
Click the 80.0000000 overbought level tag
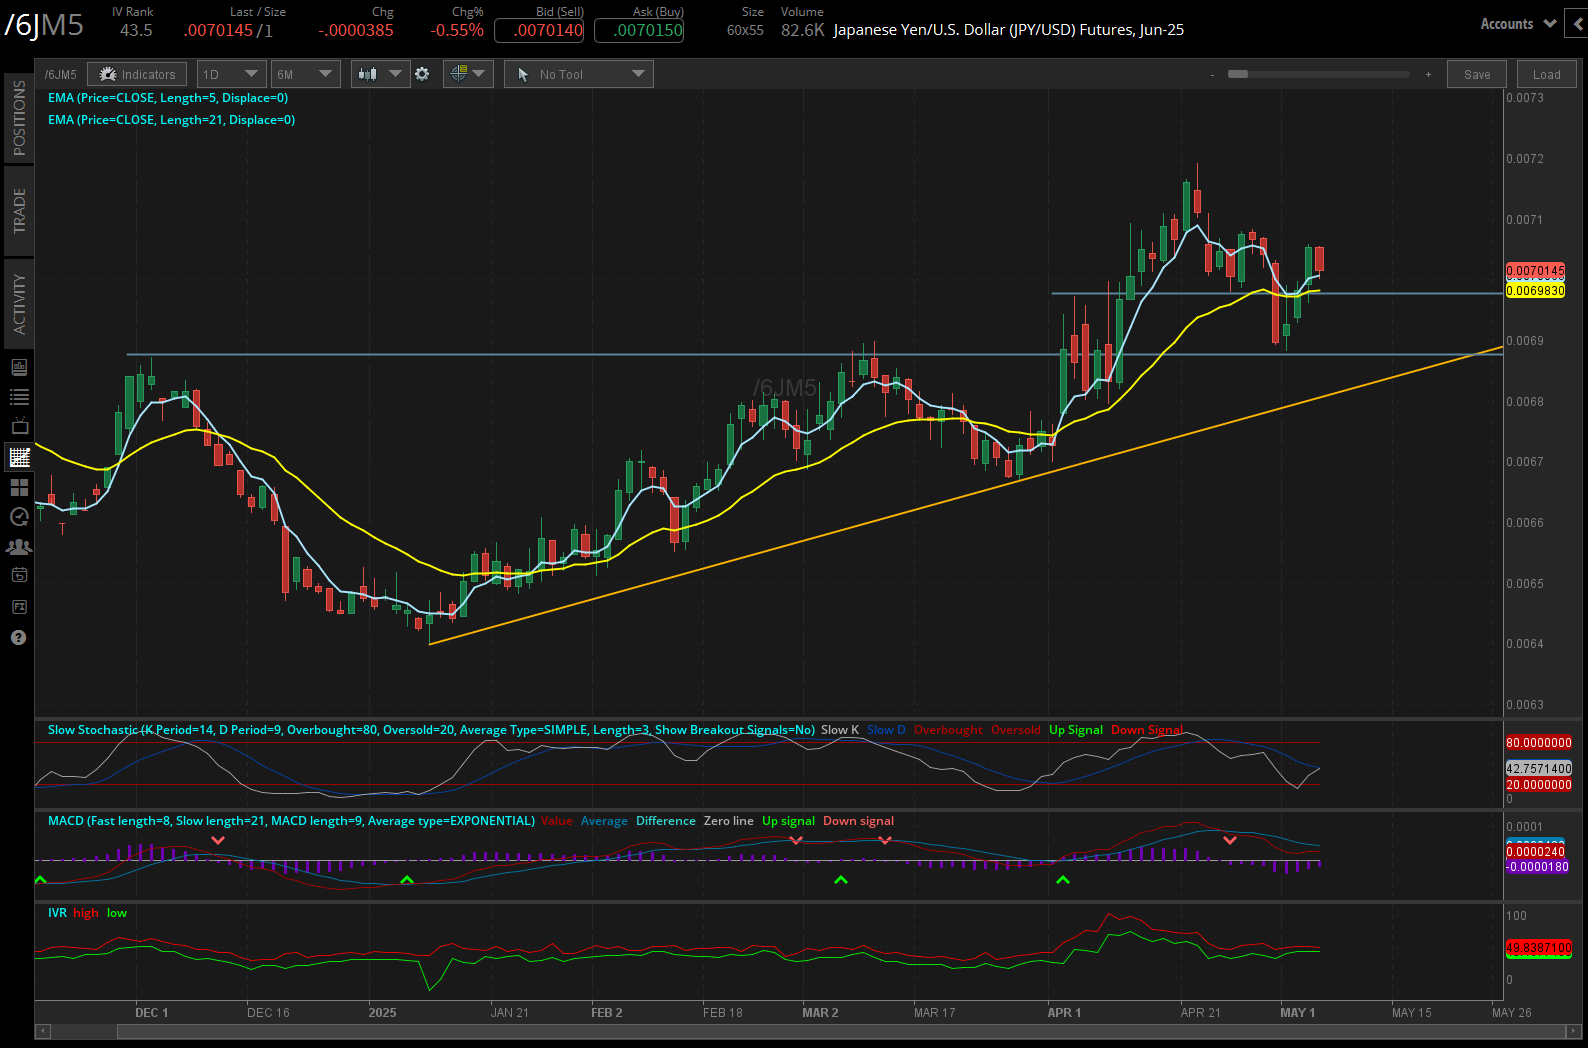click(x=1539, y=743)
